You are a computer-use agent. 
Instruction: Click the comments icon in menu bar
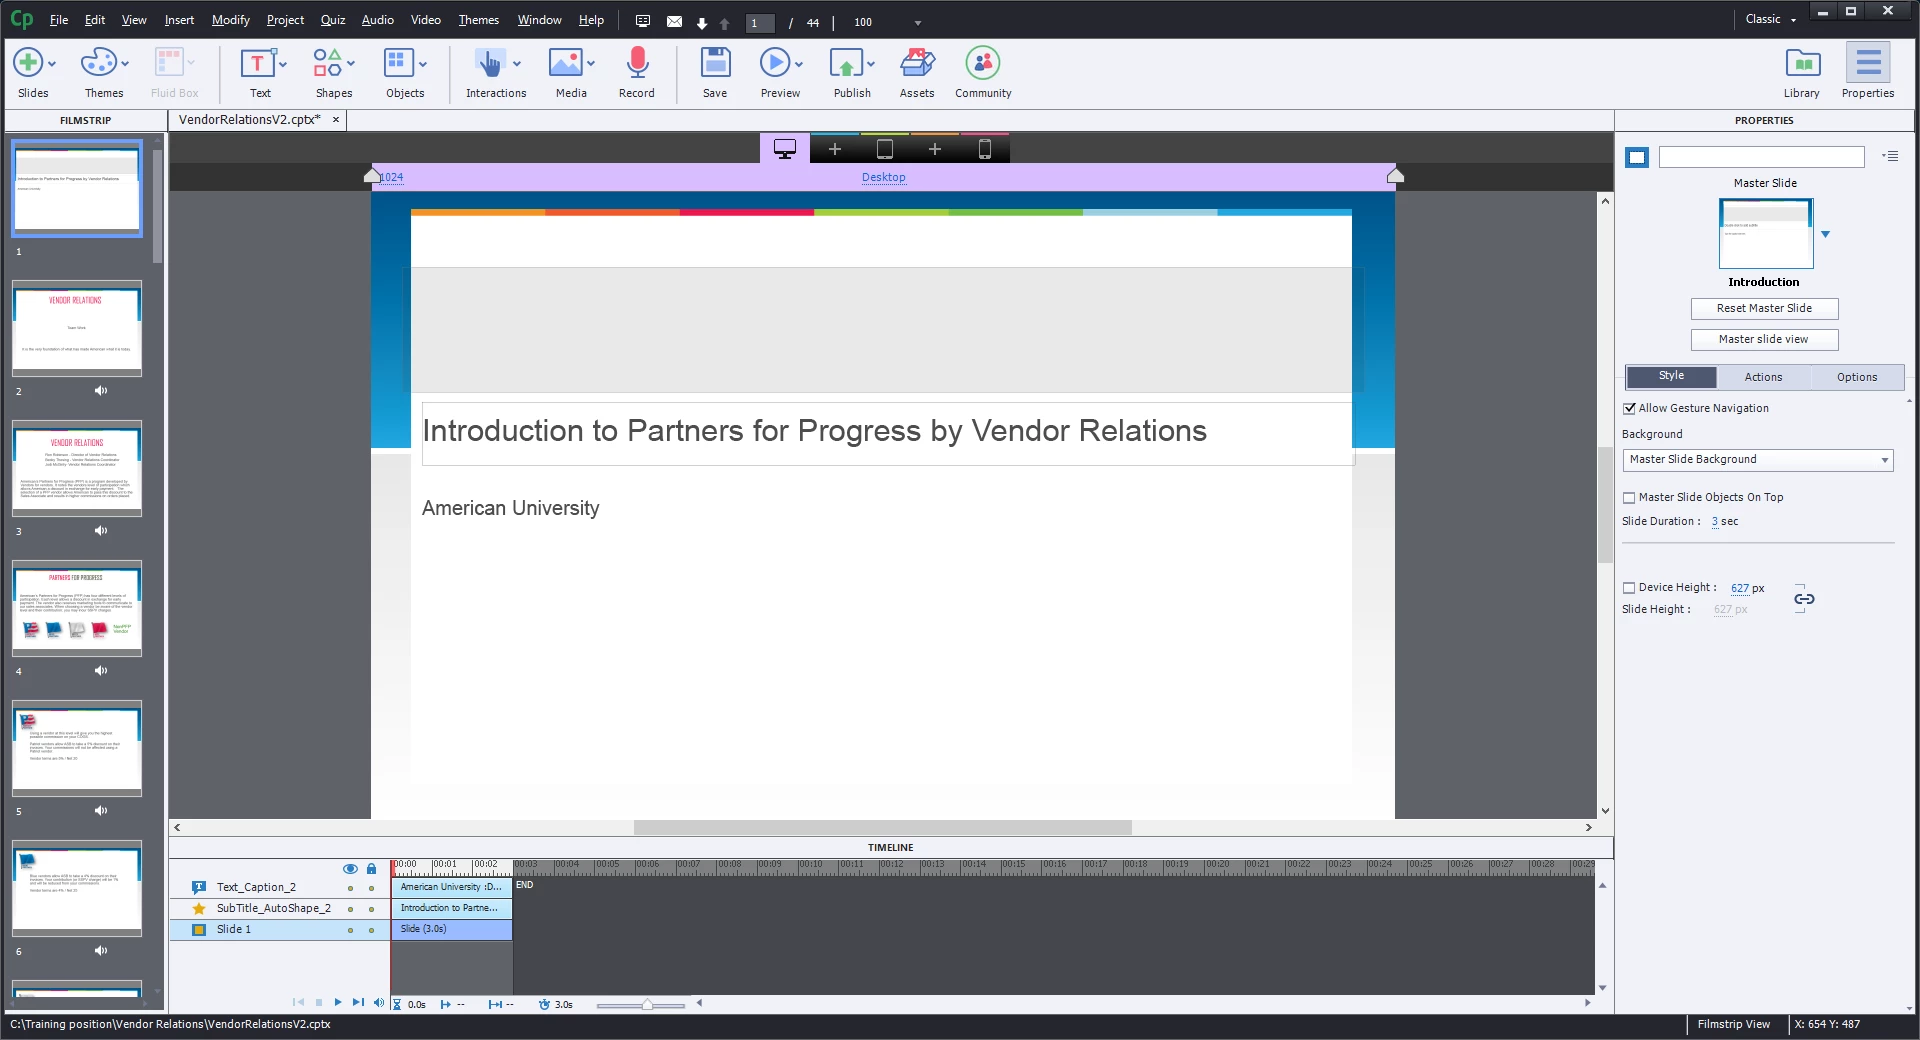[x=643, y=21]
